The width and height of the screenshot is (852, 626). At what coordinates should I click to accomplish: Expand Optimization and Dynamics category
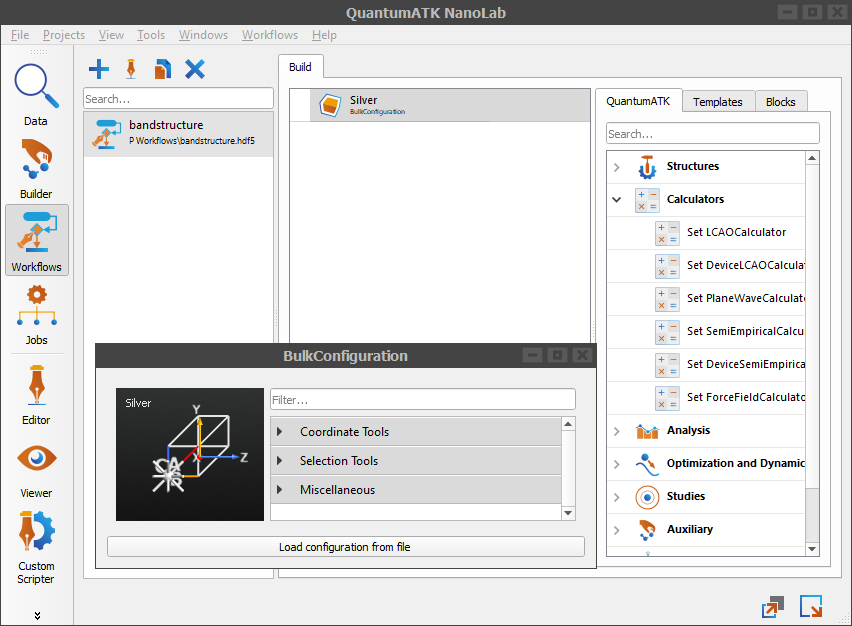pyautogui.click(x=617, y=464)
